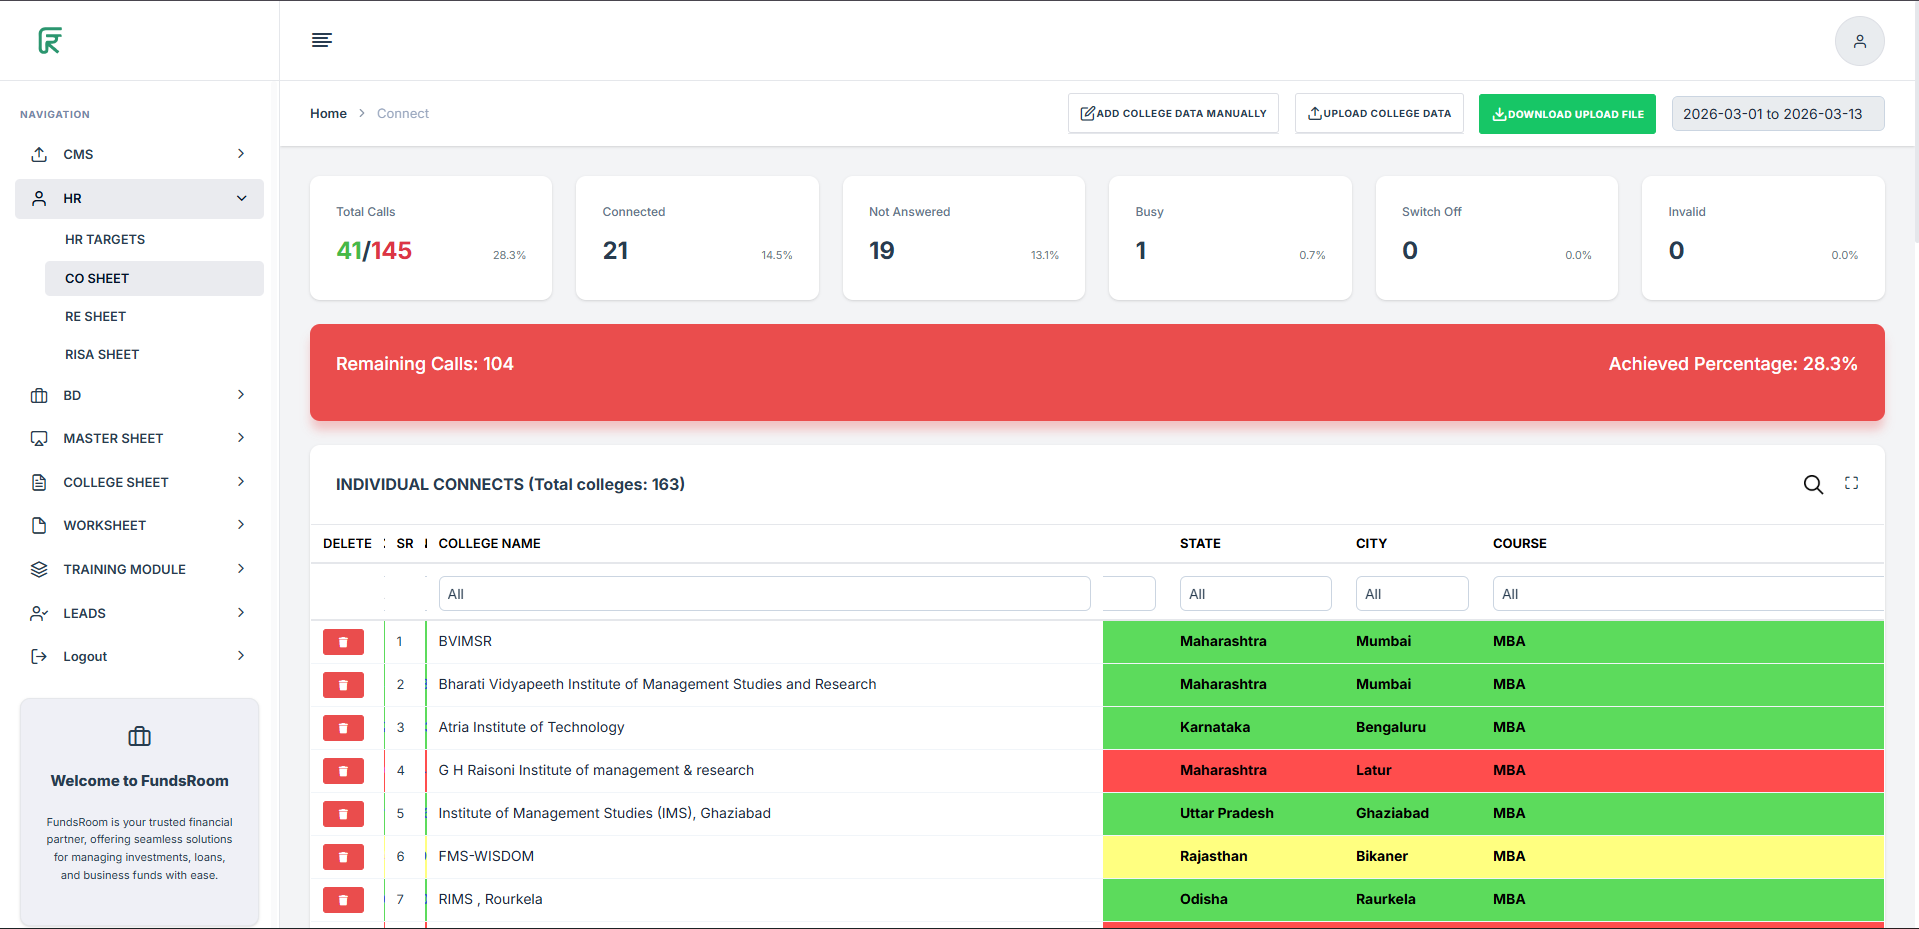The width and height of the screenshot is (1919, 929).
Task: Select HR TARGETS in sidebar
Action: tap(105, 240)
